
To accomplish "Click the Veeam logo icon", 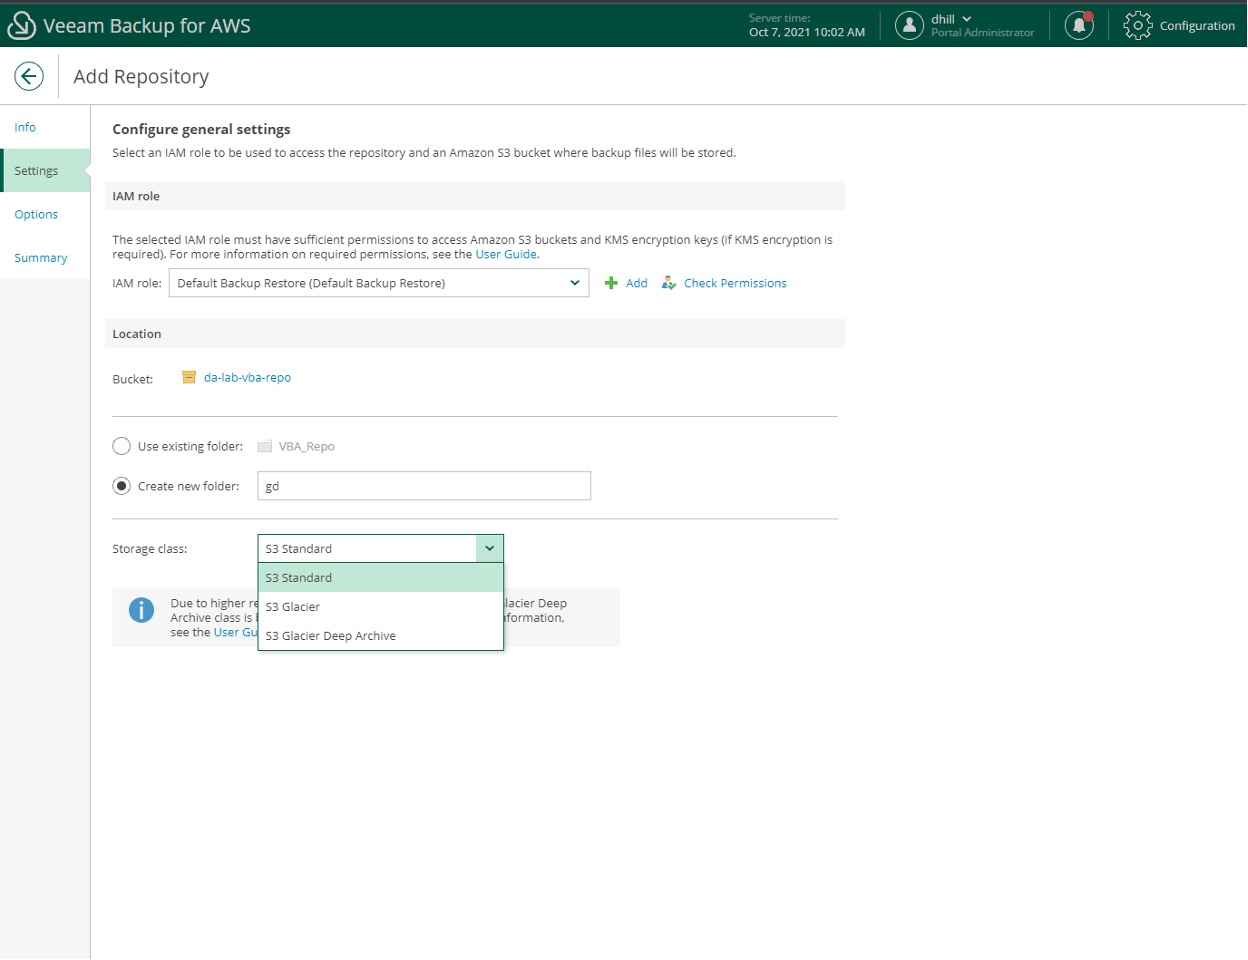I will click(x=21, y=26).
